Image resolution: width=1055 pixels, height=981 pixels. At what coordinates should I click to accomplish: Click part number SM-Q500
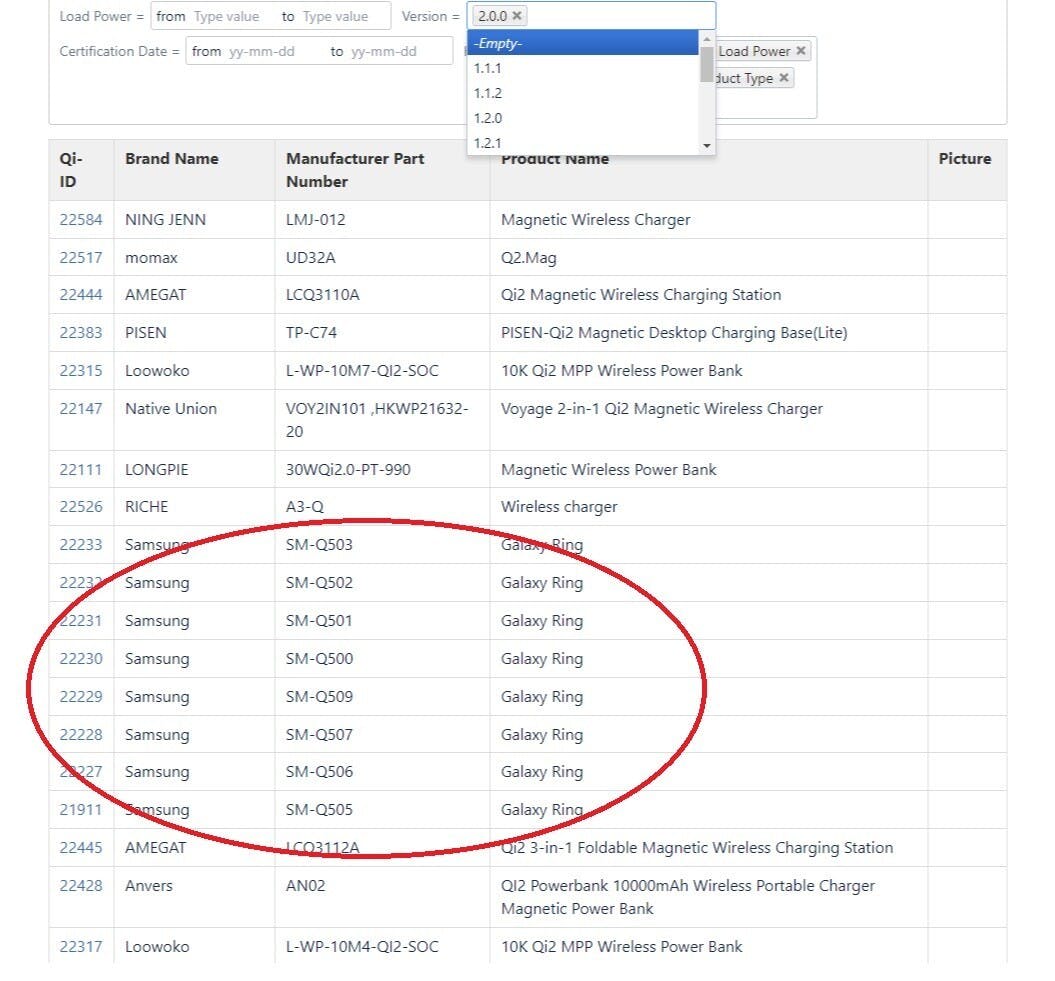click(x=320, y=659)
